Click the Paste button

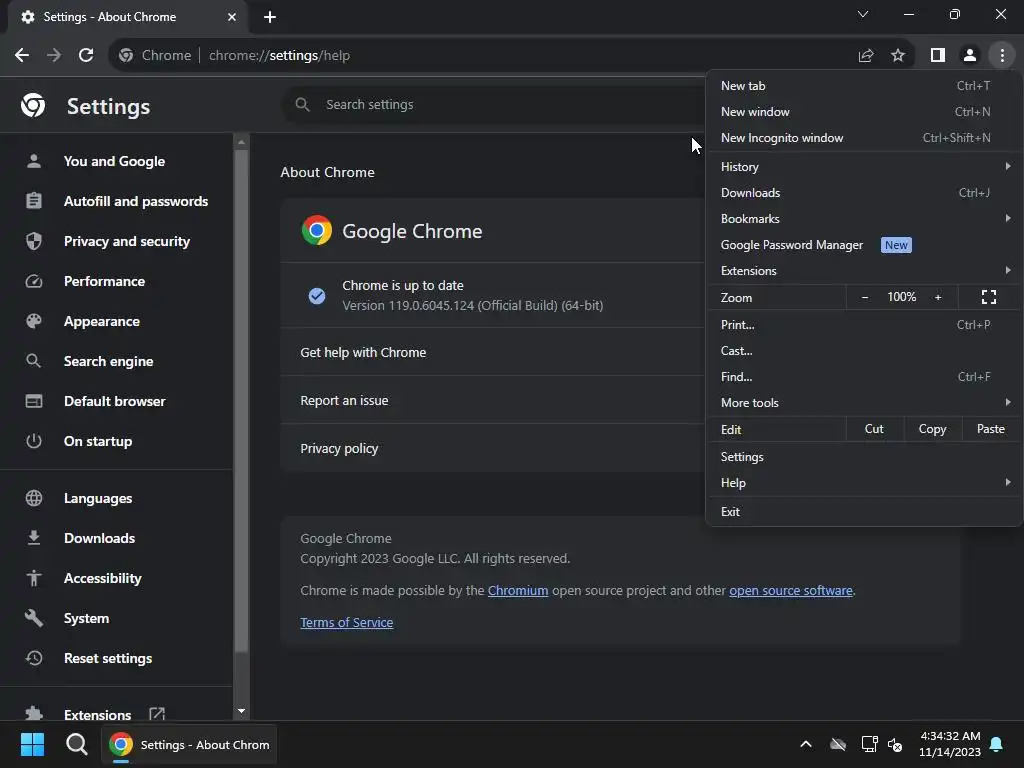(x=991, y=429)
